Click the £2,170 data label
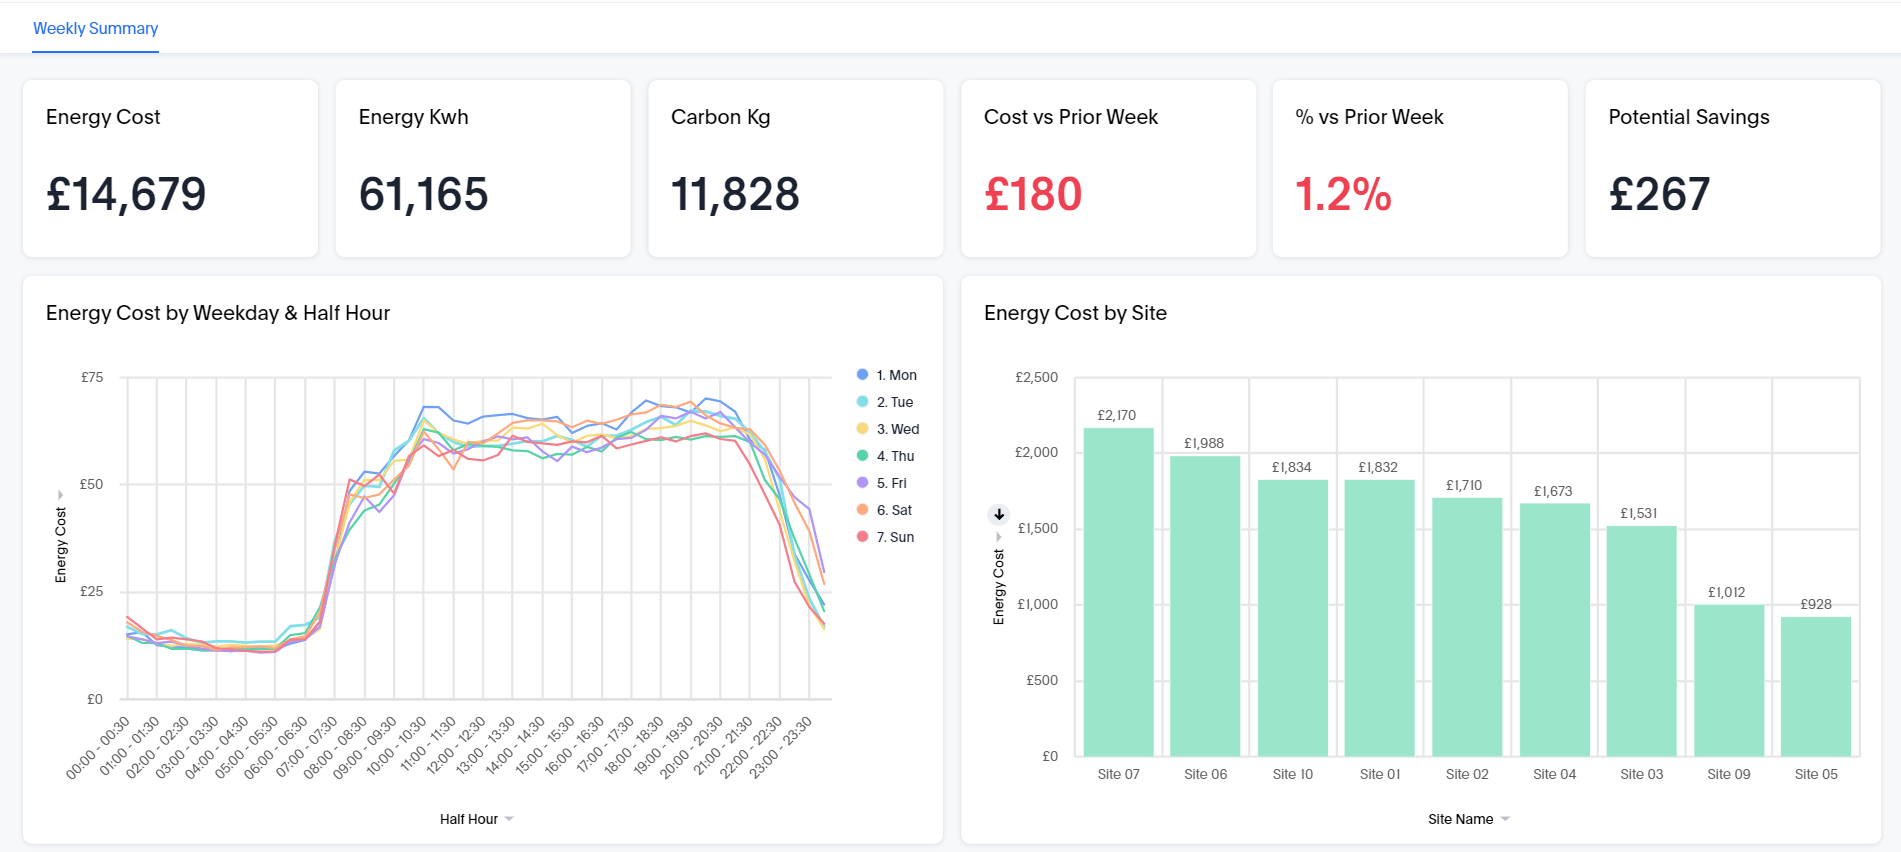Viewport: 1901px width, 852px height. point(1116,415)
